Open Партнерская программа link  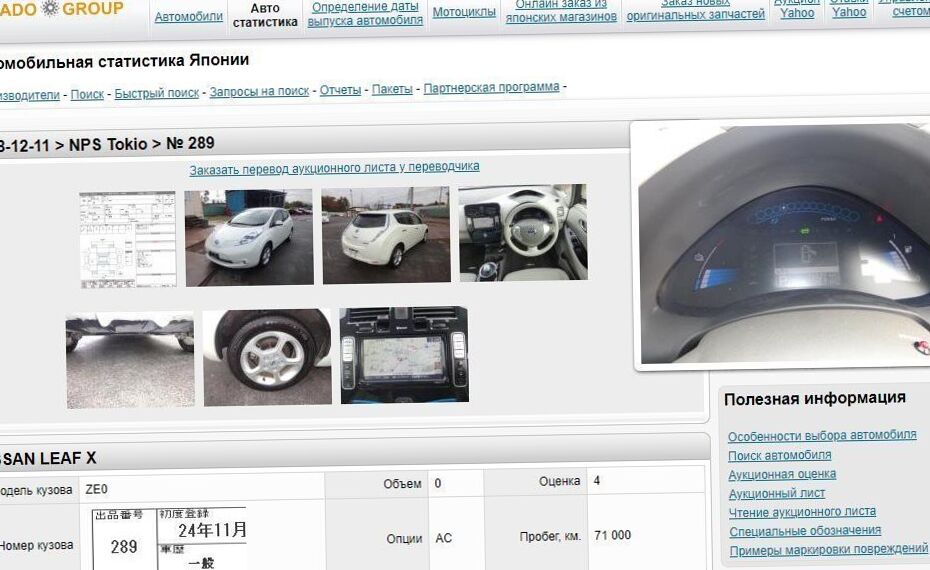[491, 87]
